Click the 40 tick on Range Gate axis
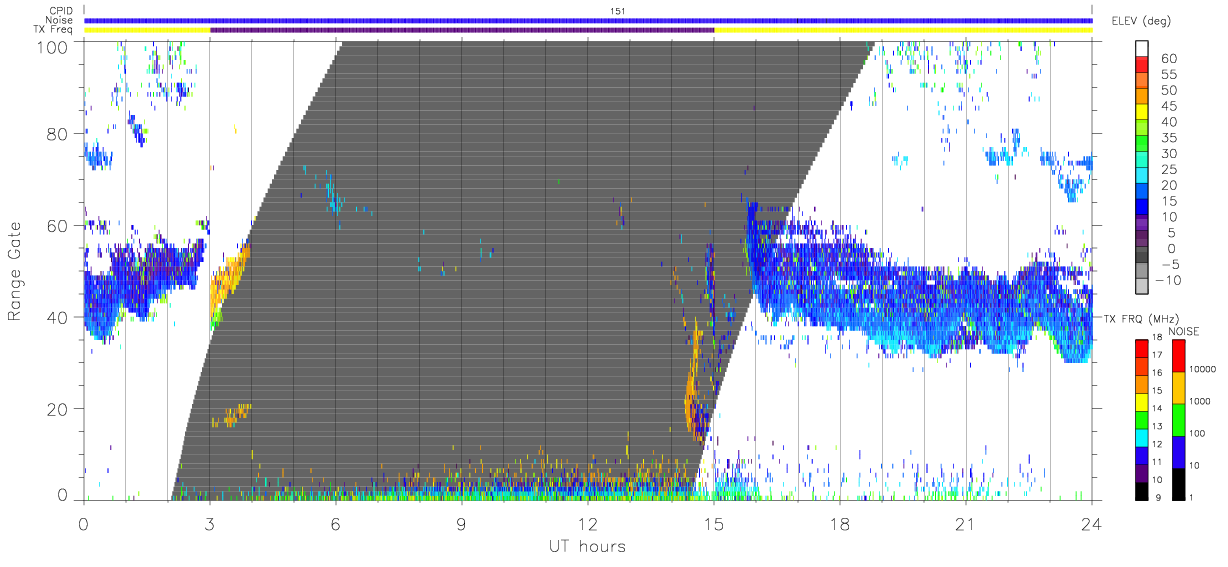The height and width of the screenshot is (567, 1228). [58, 318]
